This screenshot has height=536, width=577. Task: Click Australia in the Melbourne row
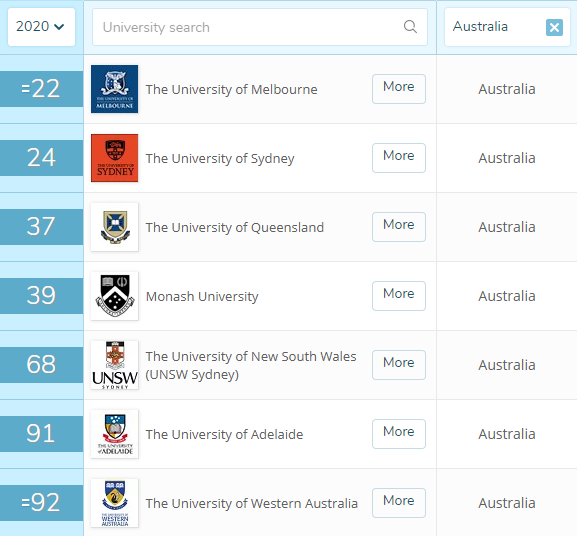click(507, 89)
